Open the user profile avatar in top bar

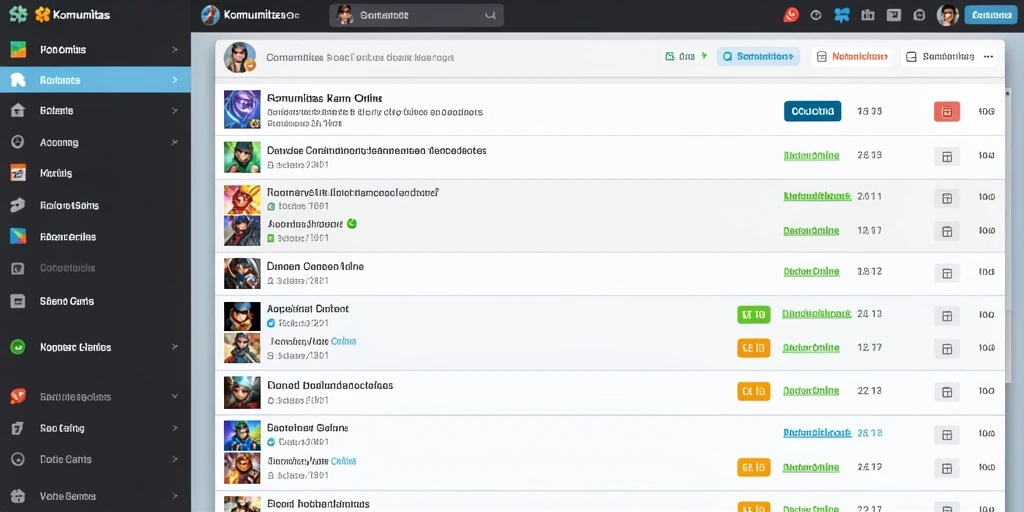tap(948, 15)
